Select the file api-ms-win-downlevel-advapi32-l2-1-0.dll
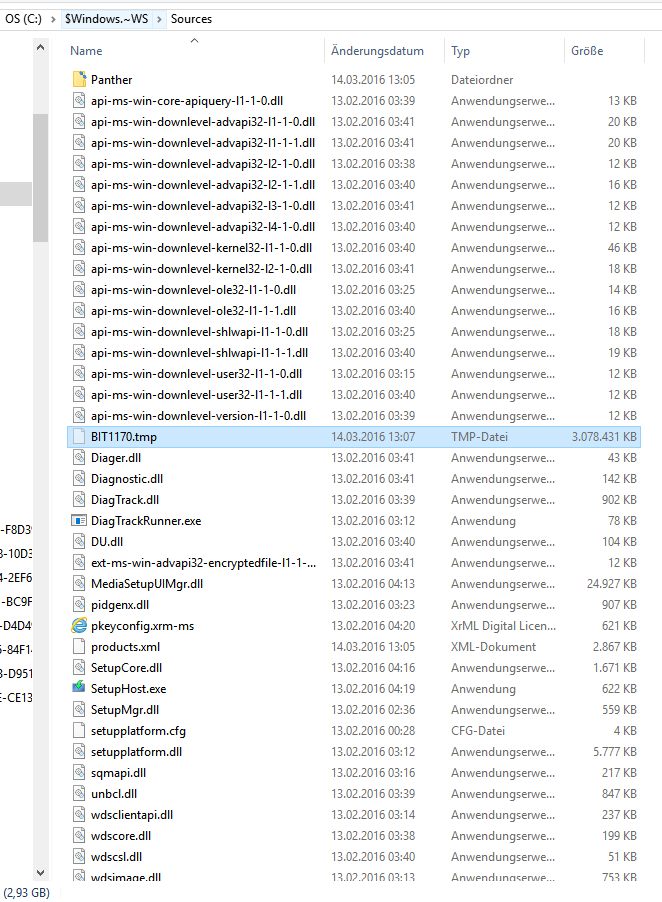 203,164
